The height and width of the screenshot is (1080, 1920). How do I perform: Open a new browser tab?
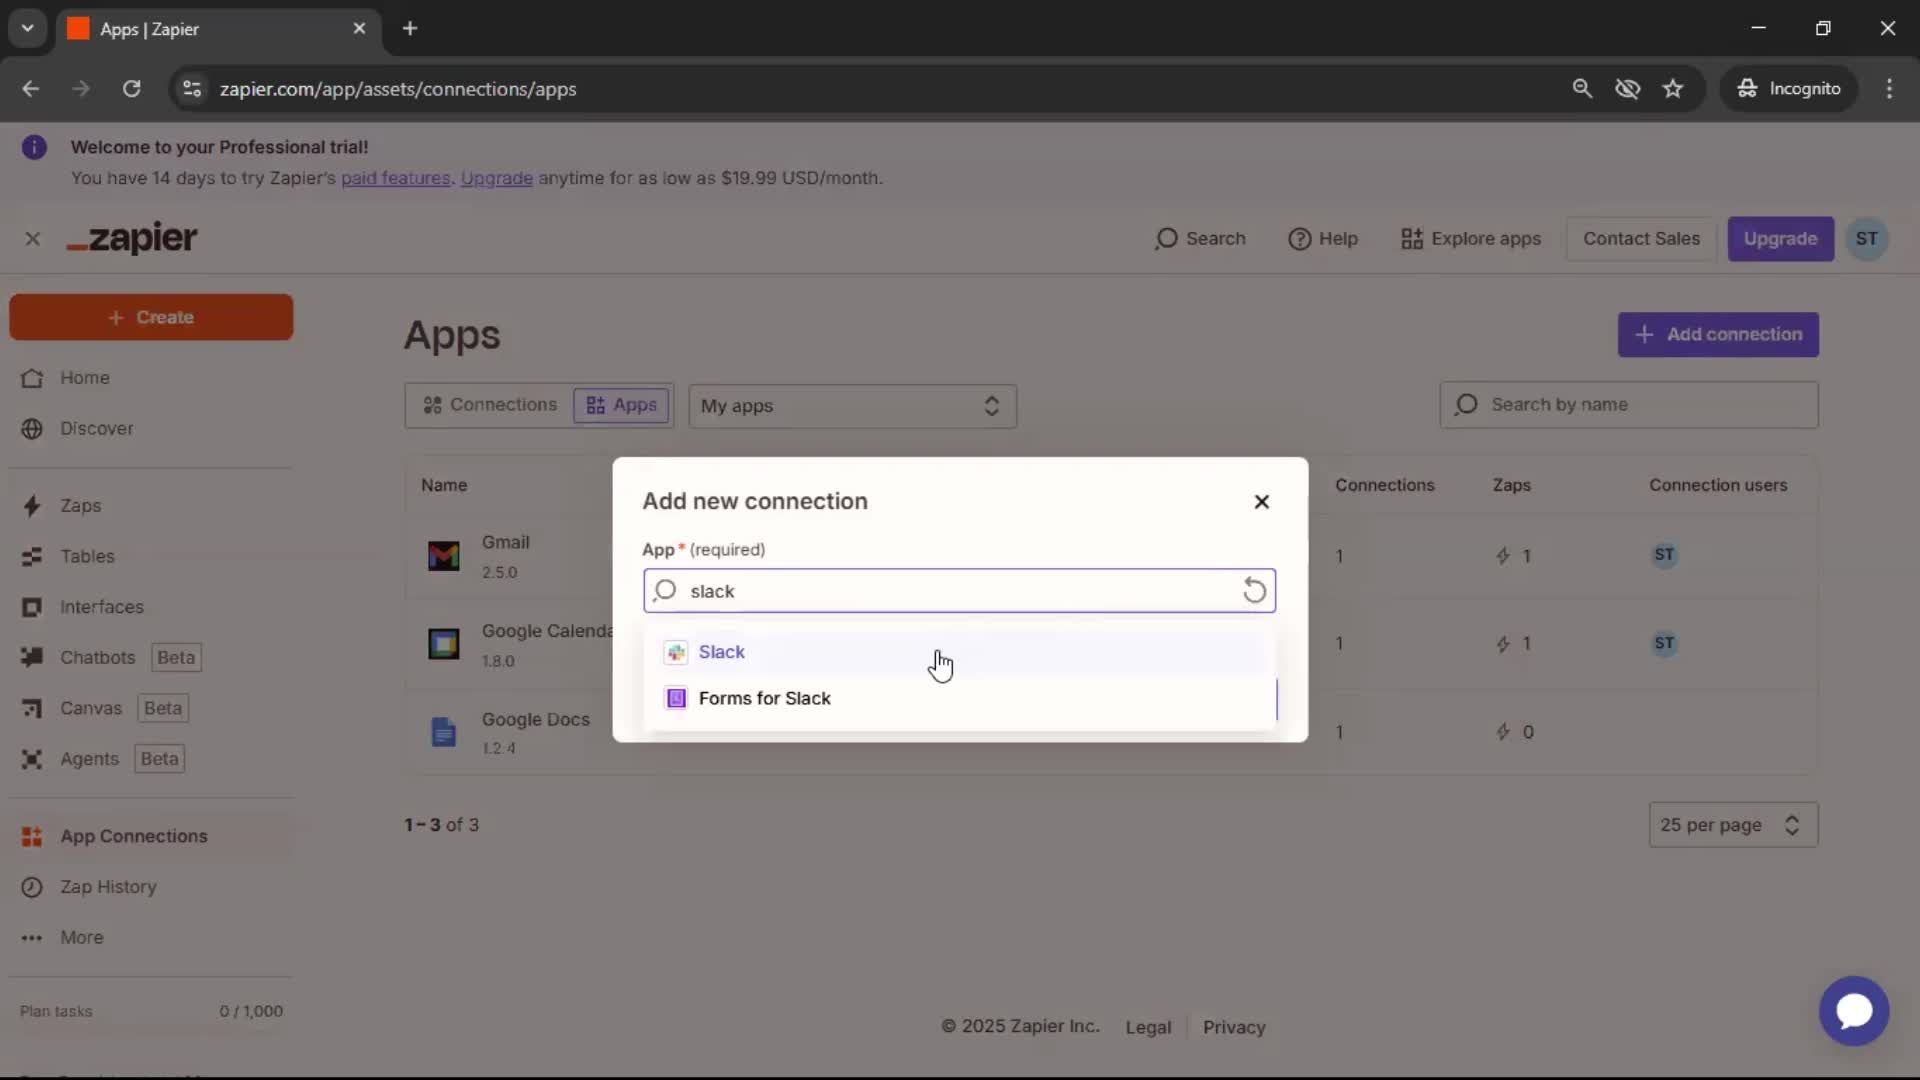point(409,29)
